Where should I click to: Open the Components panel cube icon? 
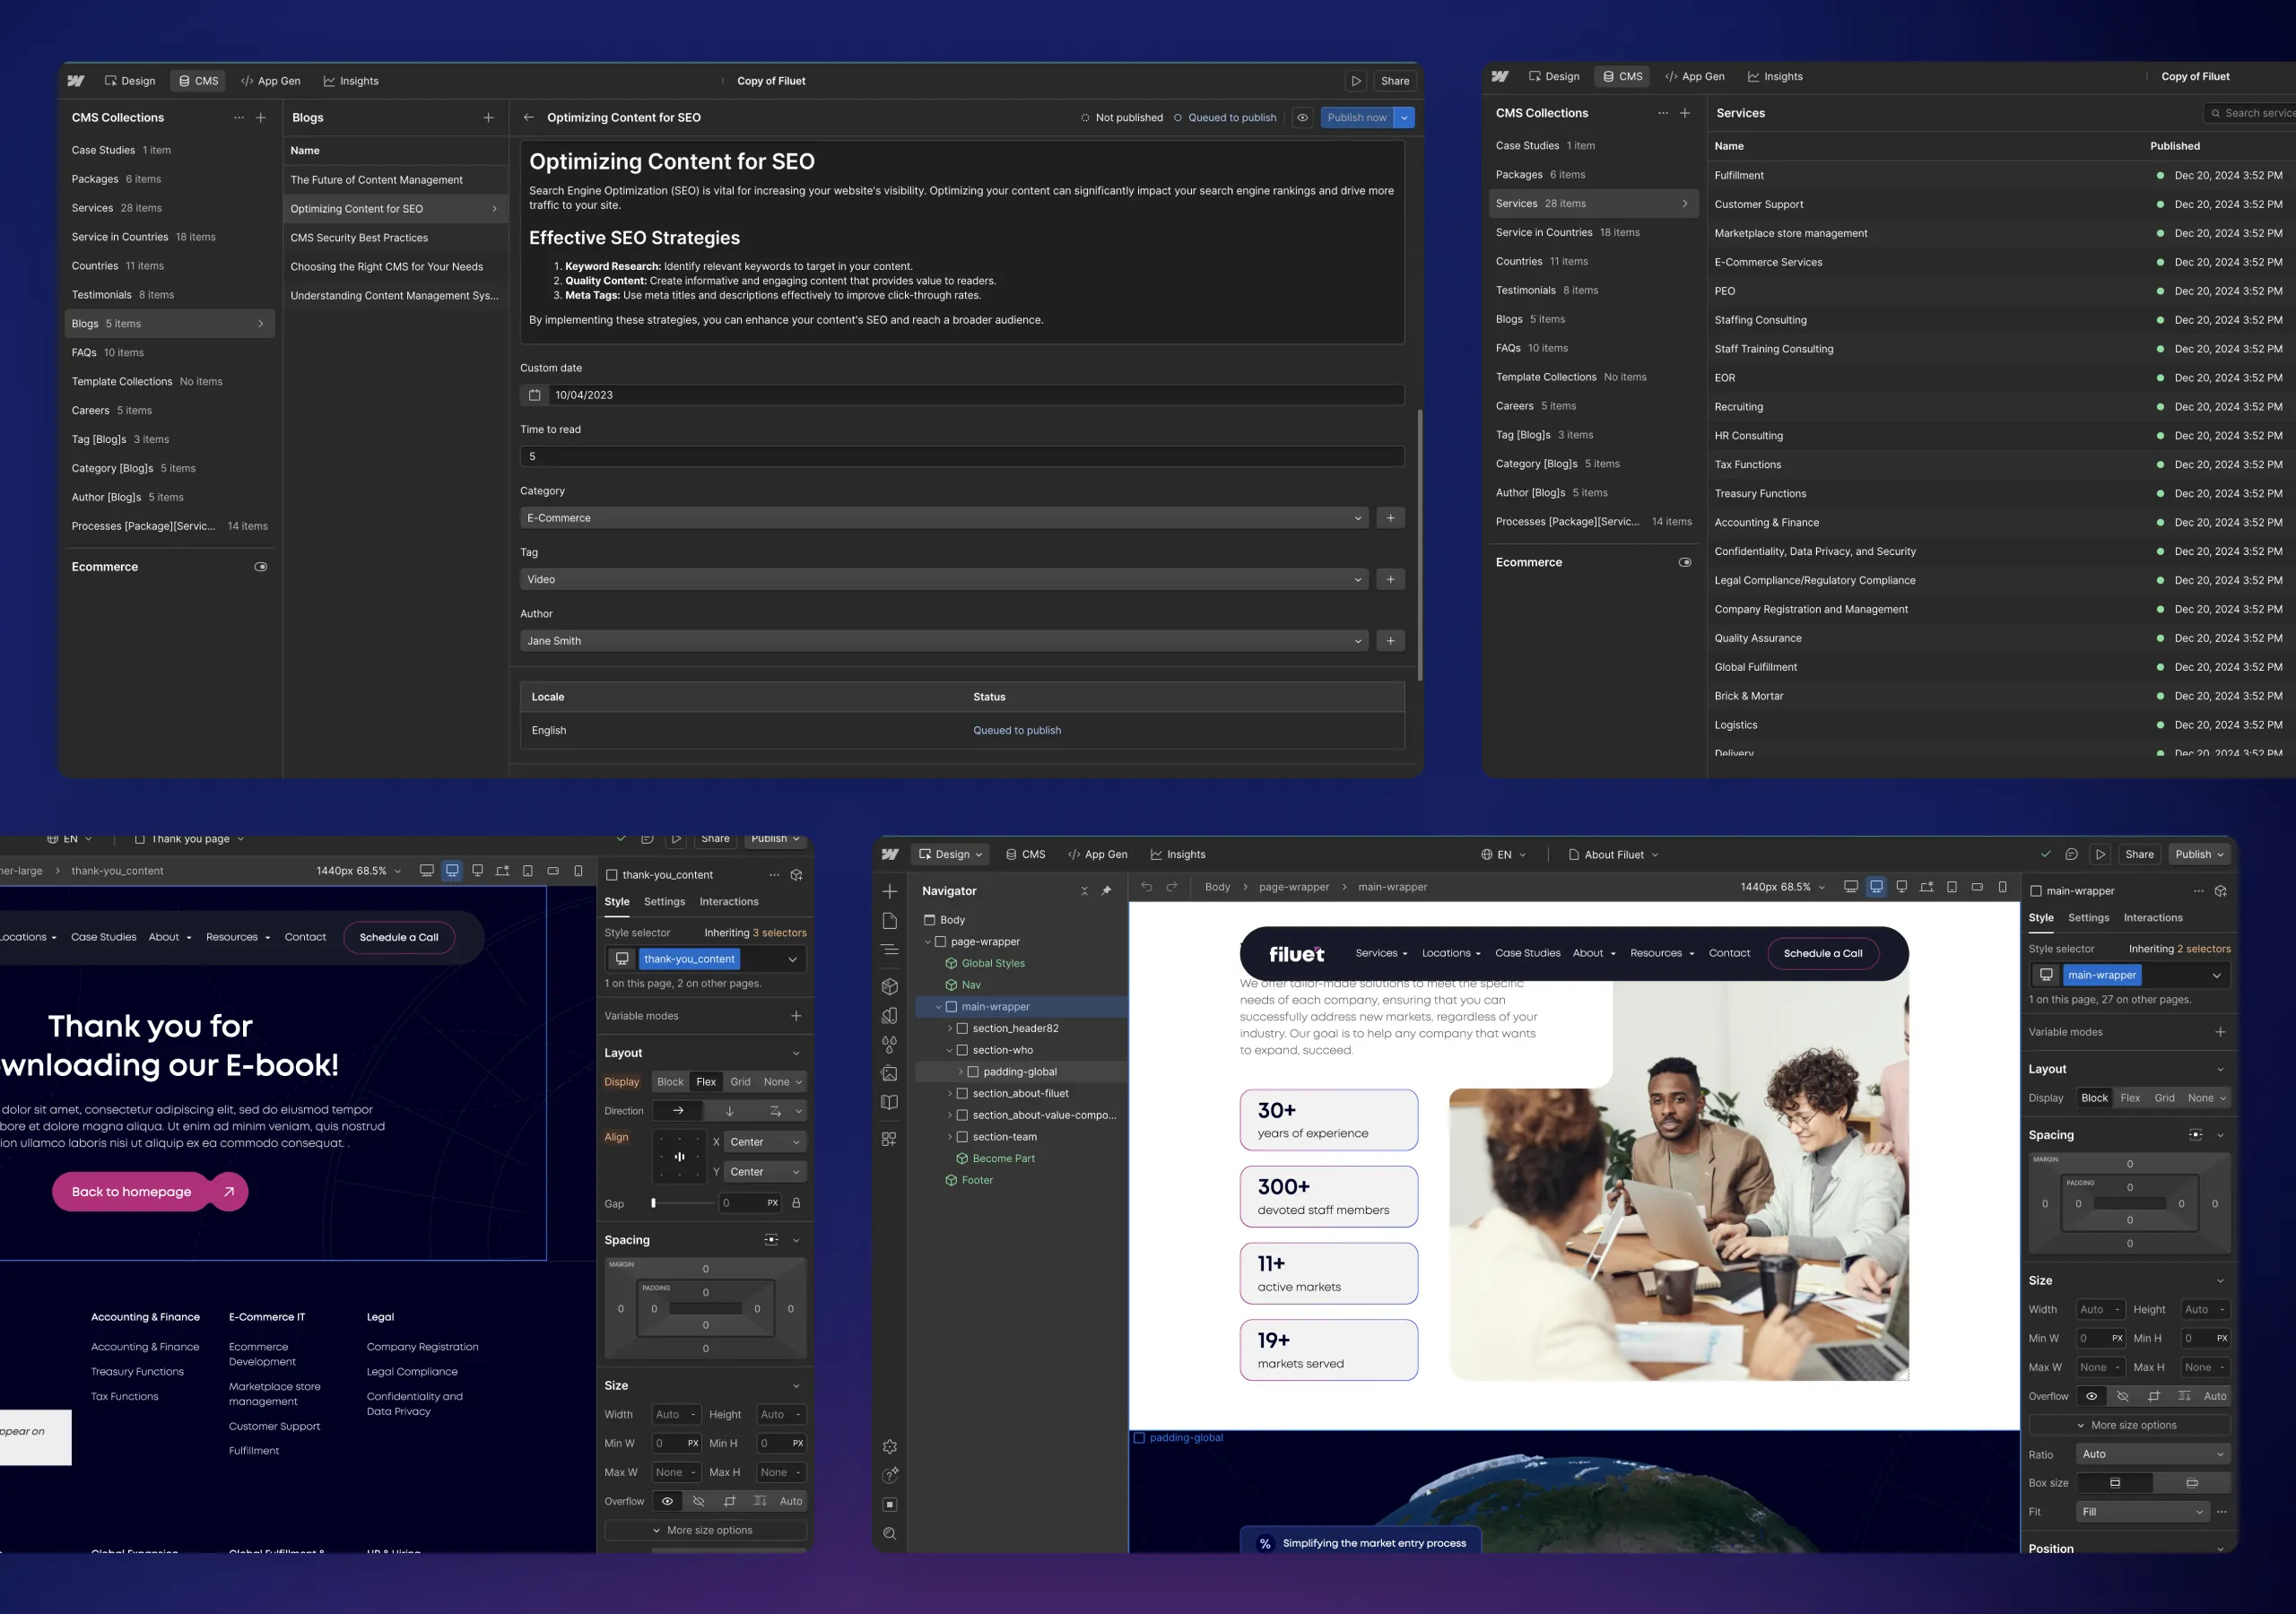[890, 986]
